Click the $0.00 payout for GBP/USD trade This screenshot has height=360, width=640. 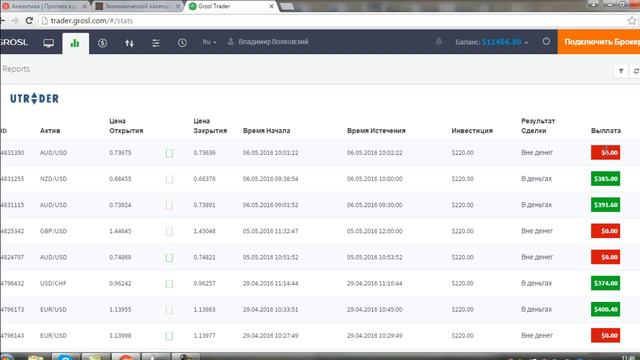[605, 231]
